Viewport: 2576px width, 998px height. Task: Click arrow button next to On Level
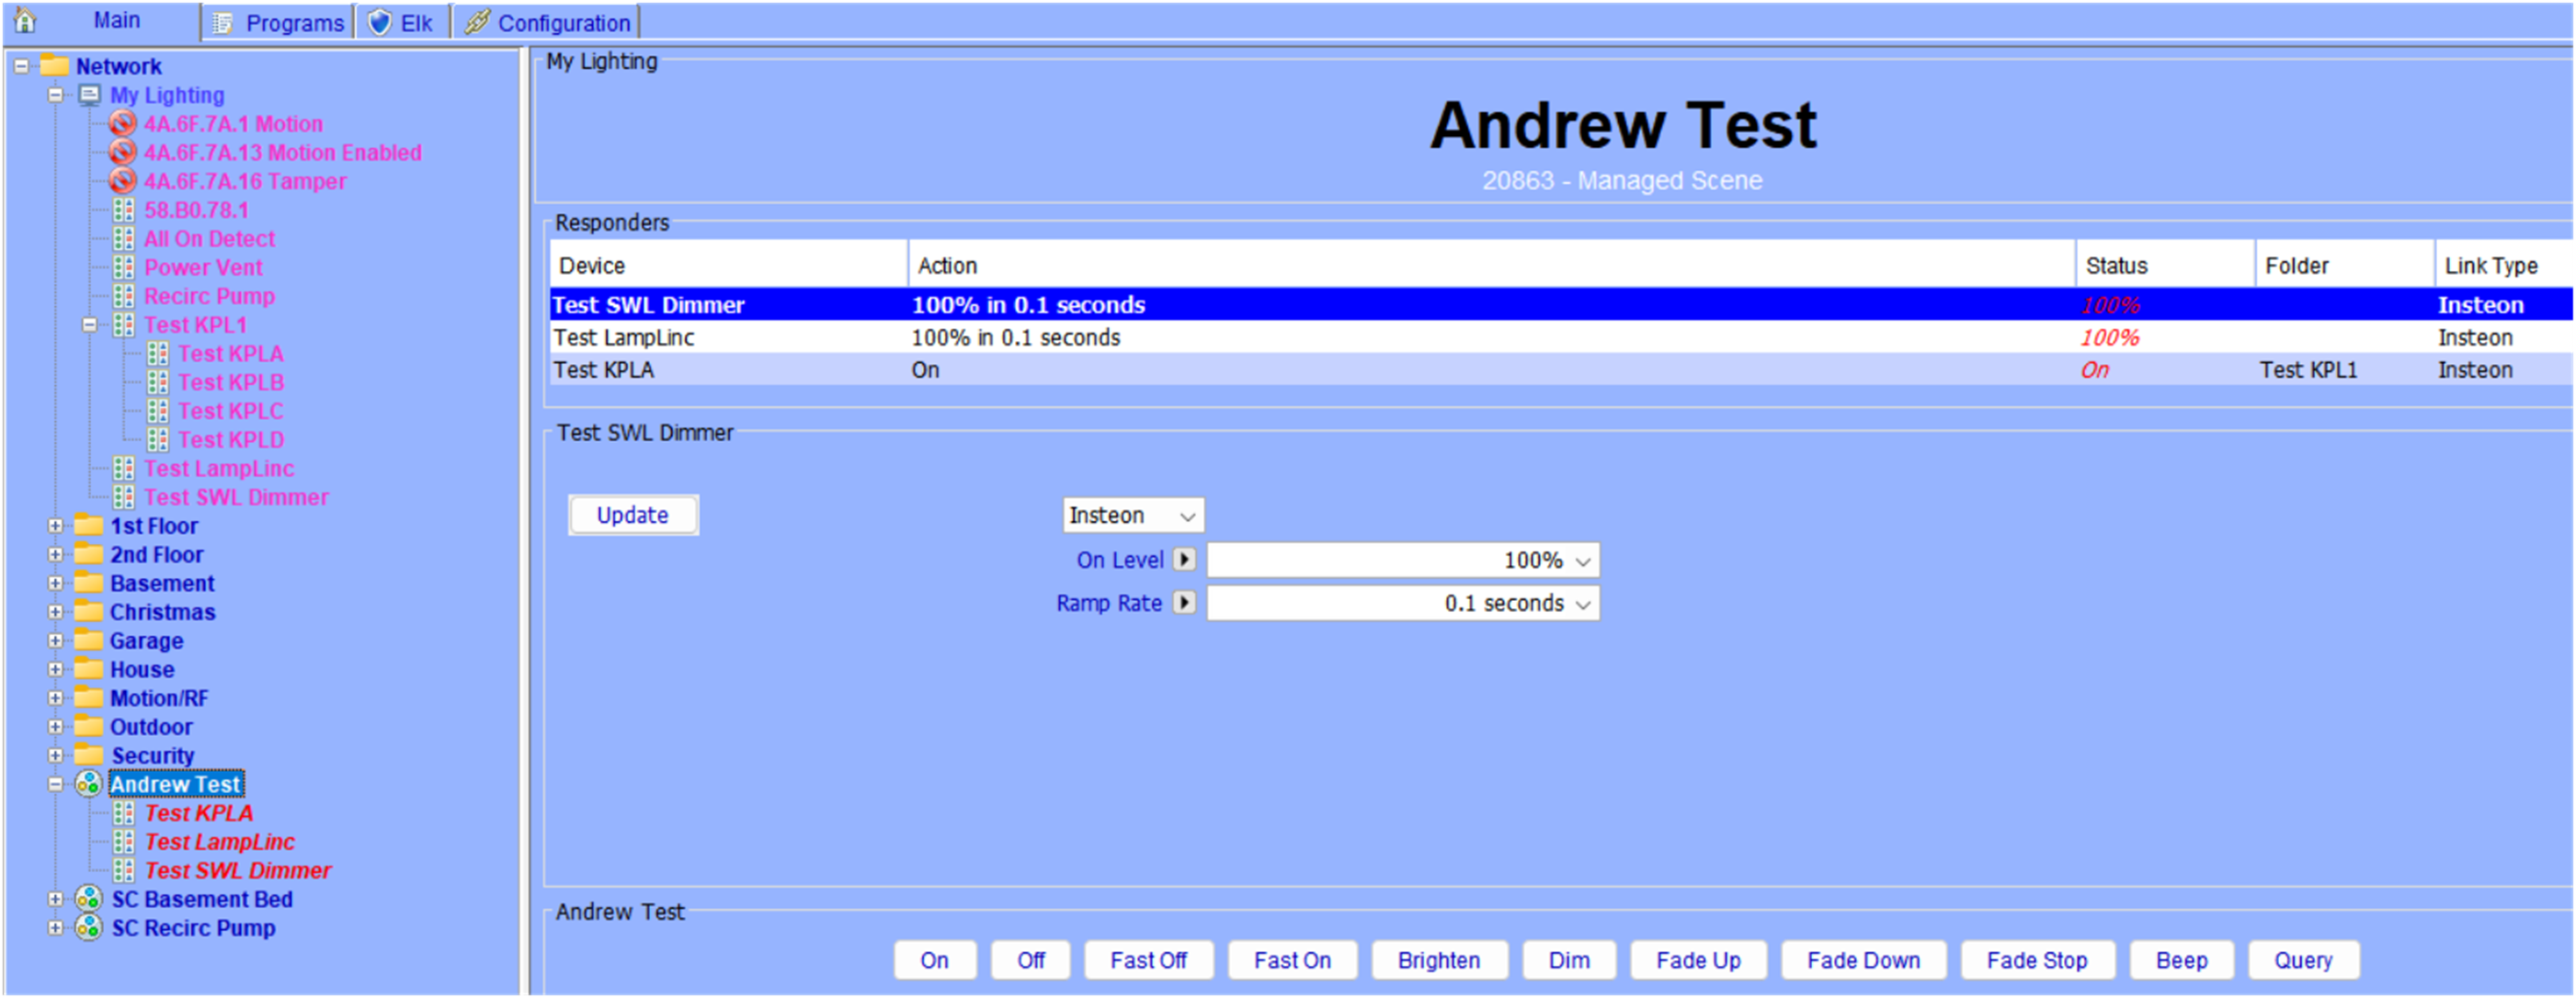[x=1184, y=560]
